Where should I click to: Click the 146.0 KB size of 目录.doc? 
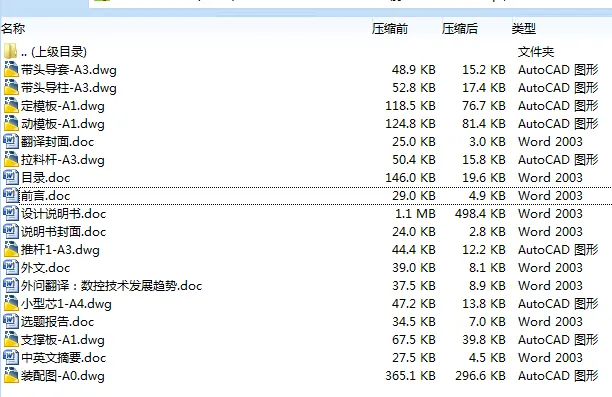click(x=410, y=178)
